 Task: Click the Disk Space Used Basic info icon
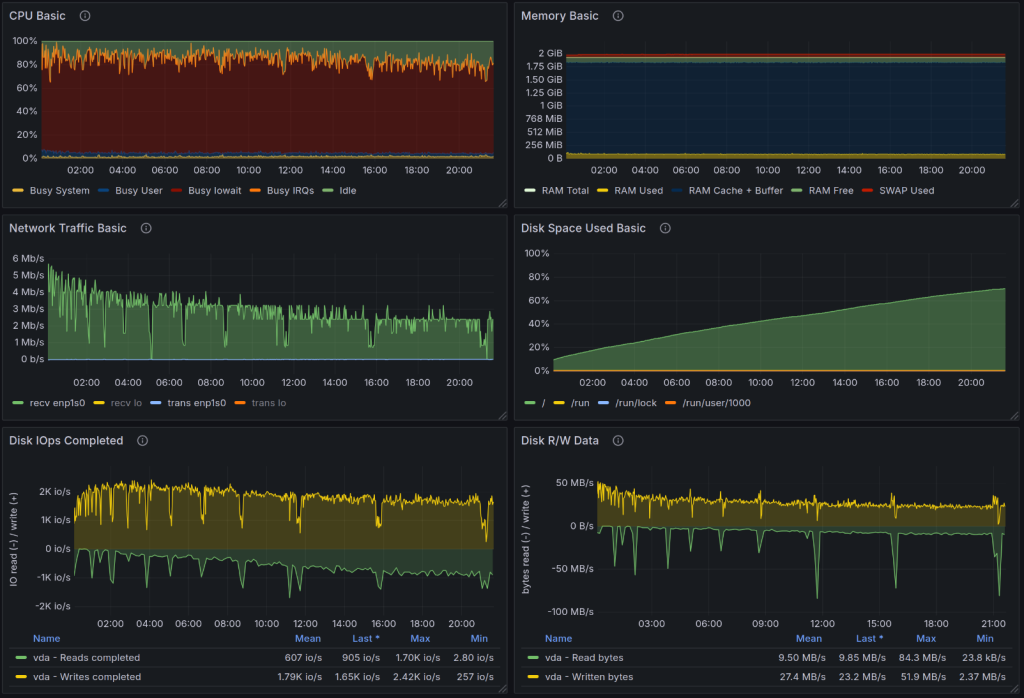pyautogui.click(x=665, y=228)
